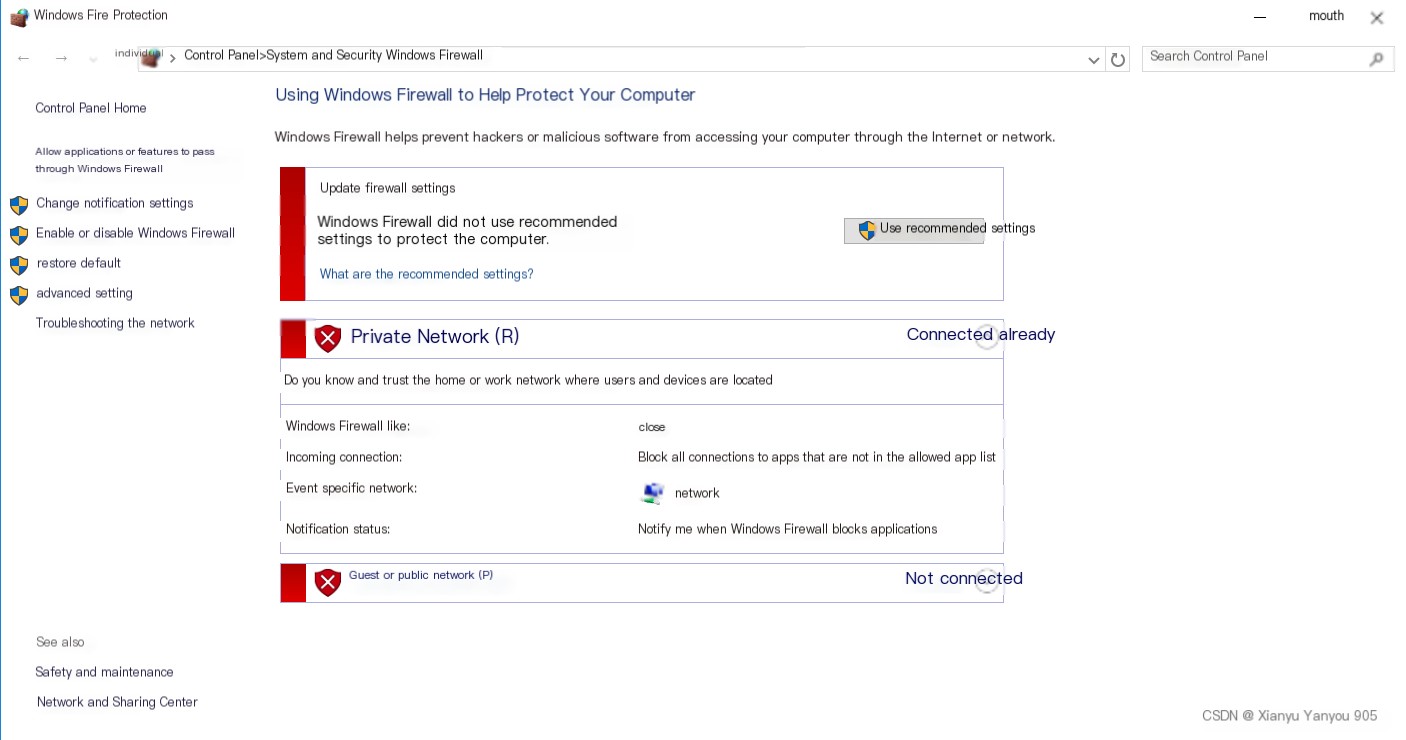
Task: Open Troubleshooting the network link
Action: pos(115,323)
